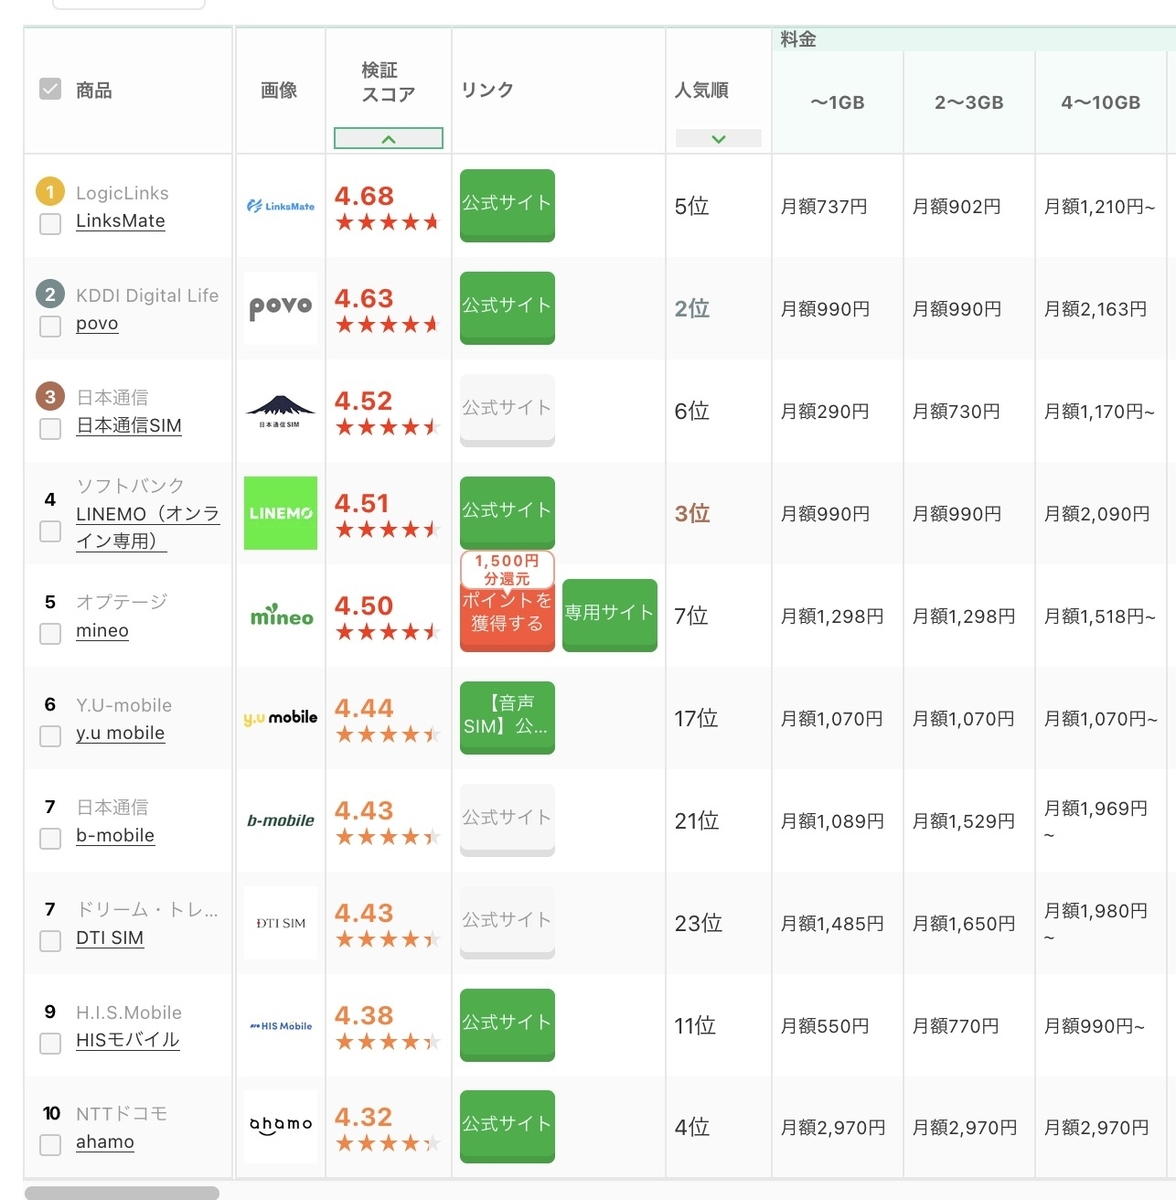Tick the LinksMate product checkbox

(x=50, y=224)
